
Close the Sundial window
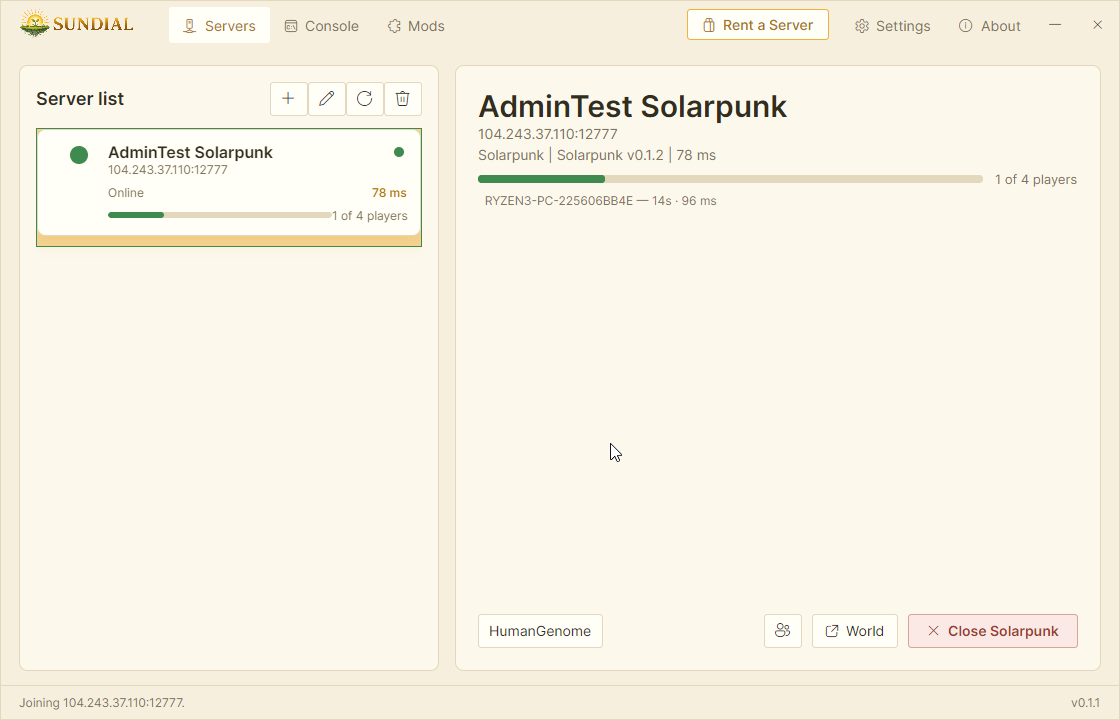1097,25
